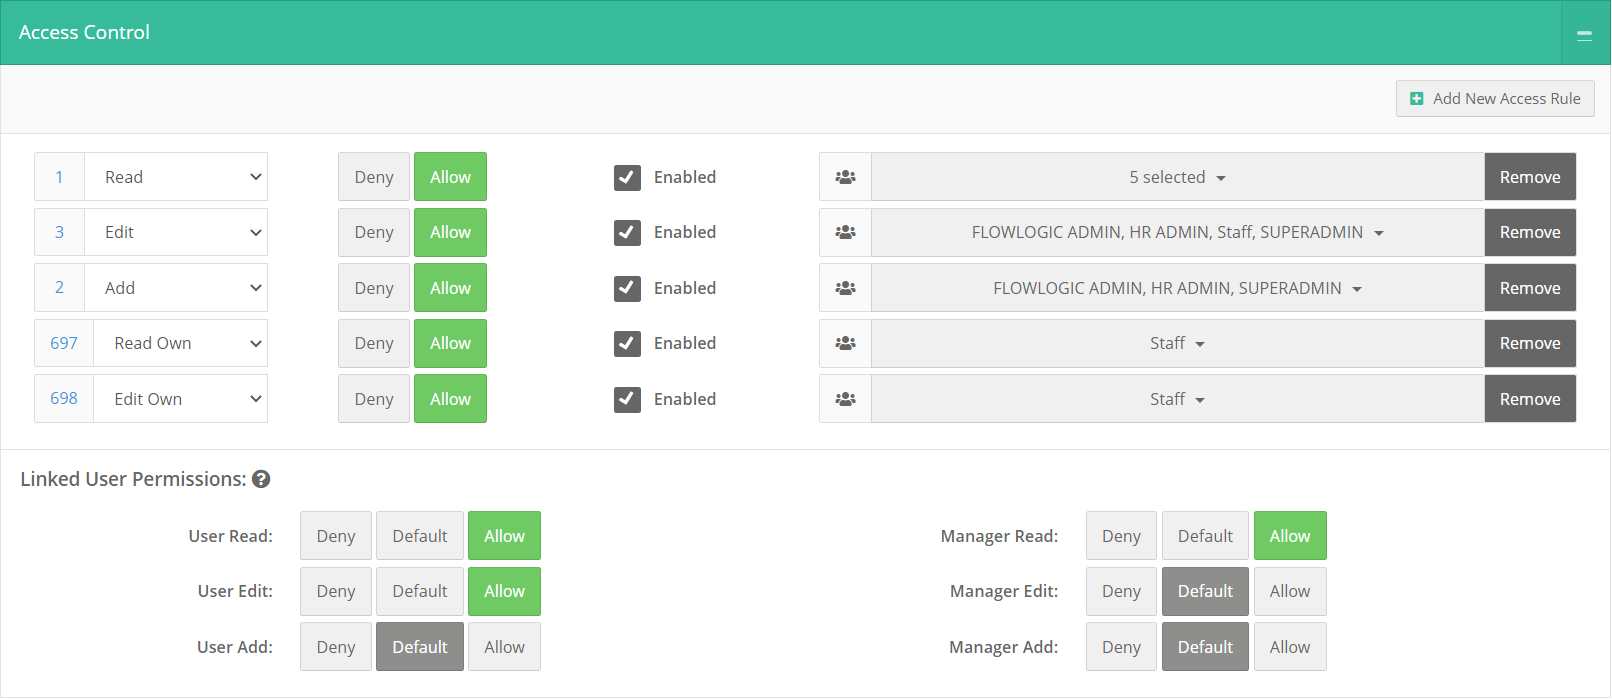Set Manager Read permission to Default

point(1205,536)
